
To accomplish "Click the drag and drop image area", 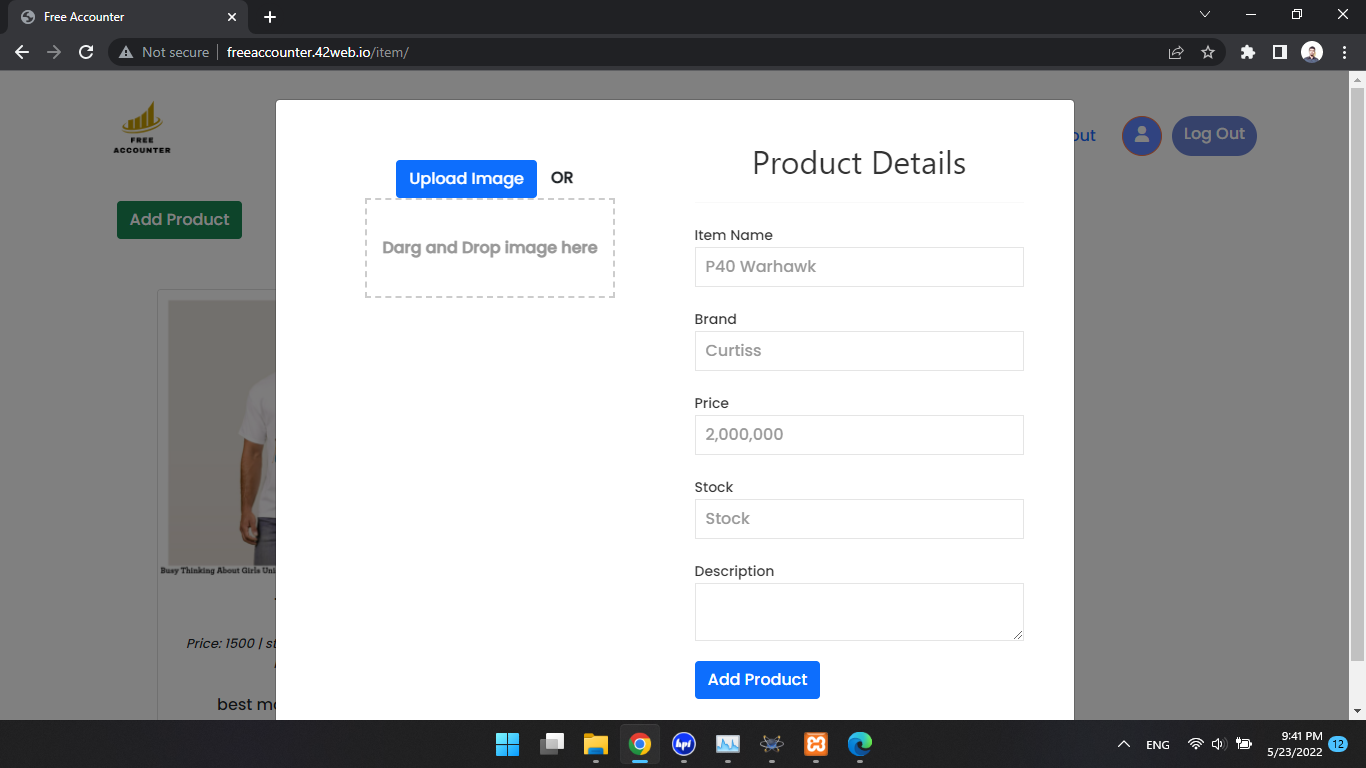I will (x=489, y=247).
